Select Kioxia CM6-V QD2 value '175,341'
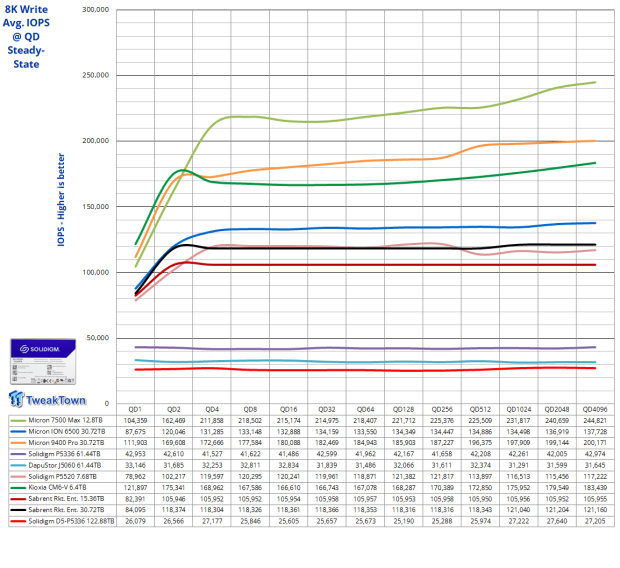 pyautogui.click(x=174, y=487)
